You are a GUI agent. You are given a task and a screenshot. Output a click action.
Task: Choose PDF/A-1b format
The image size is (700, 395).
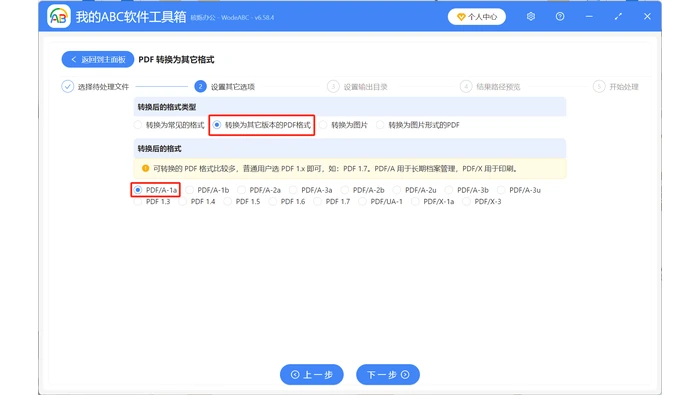click(208, 190)
